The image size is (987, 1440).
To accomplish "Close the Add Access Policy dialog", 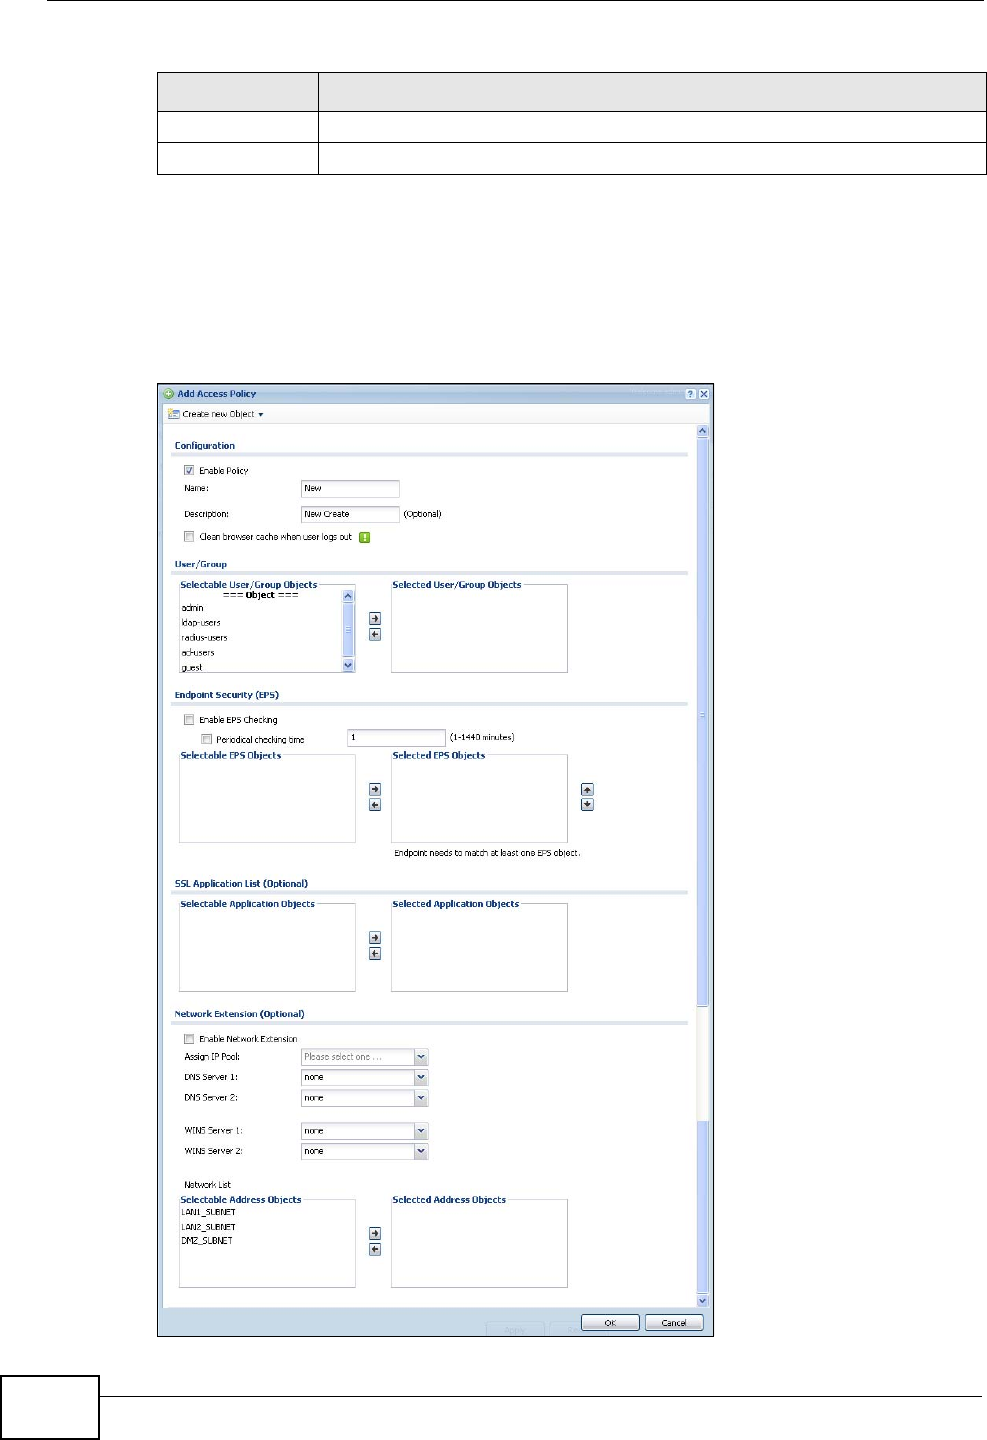I will (x=704, y=394).
